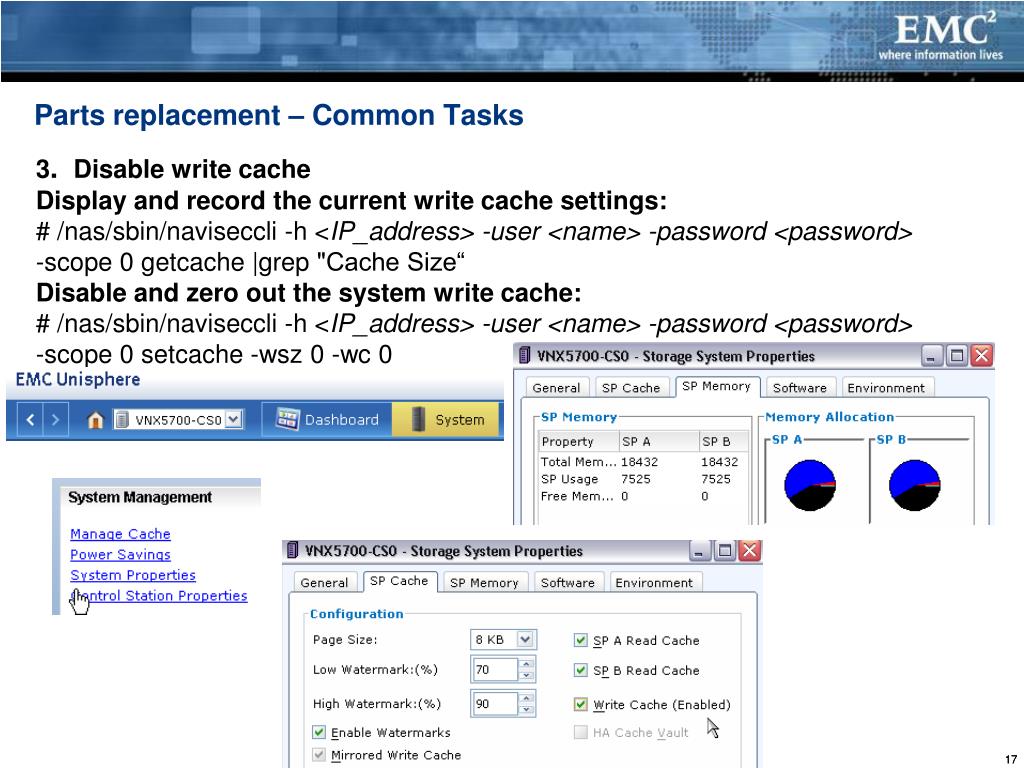This screenshot has width=1024, height=768.
Task: Open the Page Size 8 KB dropdown
Action: 526,639
